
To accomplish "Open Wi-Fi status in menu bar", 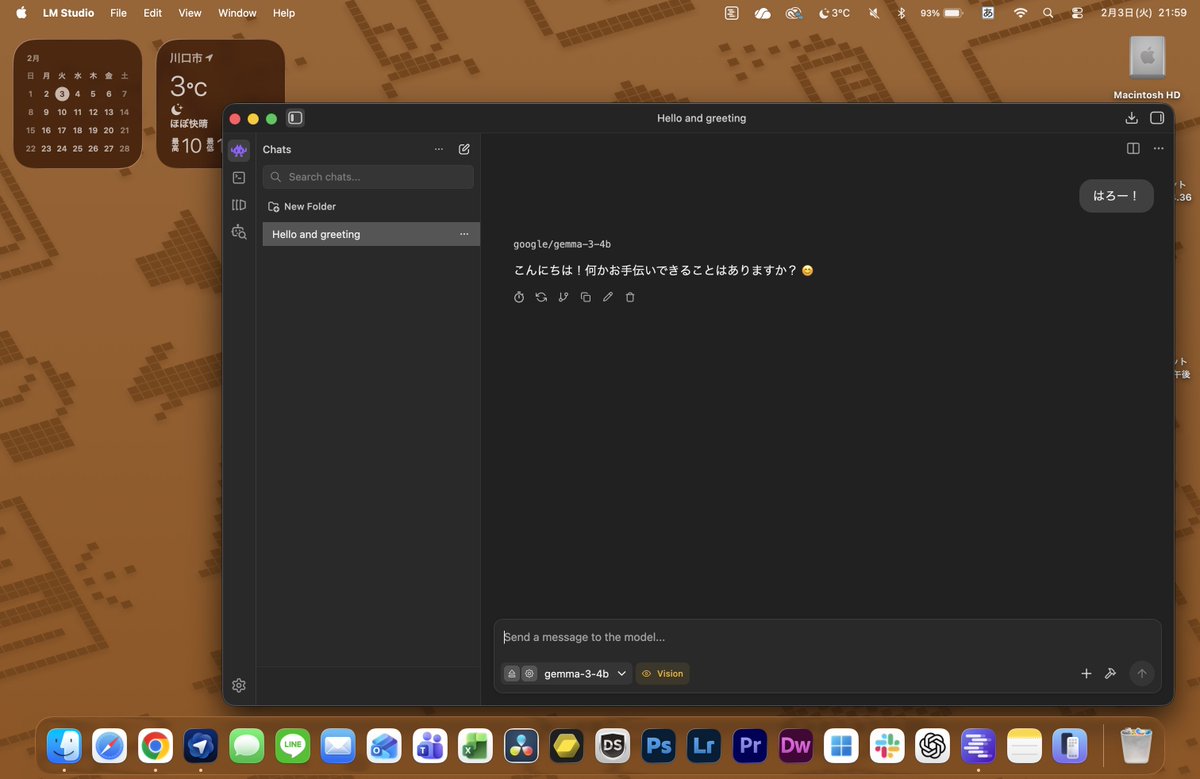I will [1020, 13].
